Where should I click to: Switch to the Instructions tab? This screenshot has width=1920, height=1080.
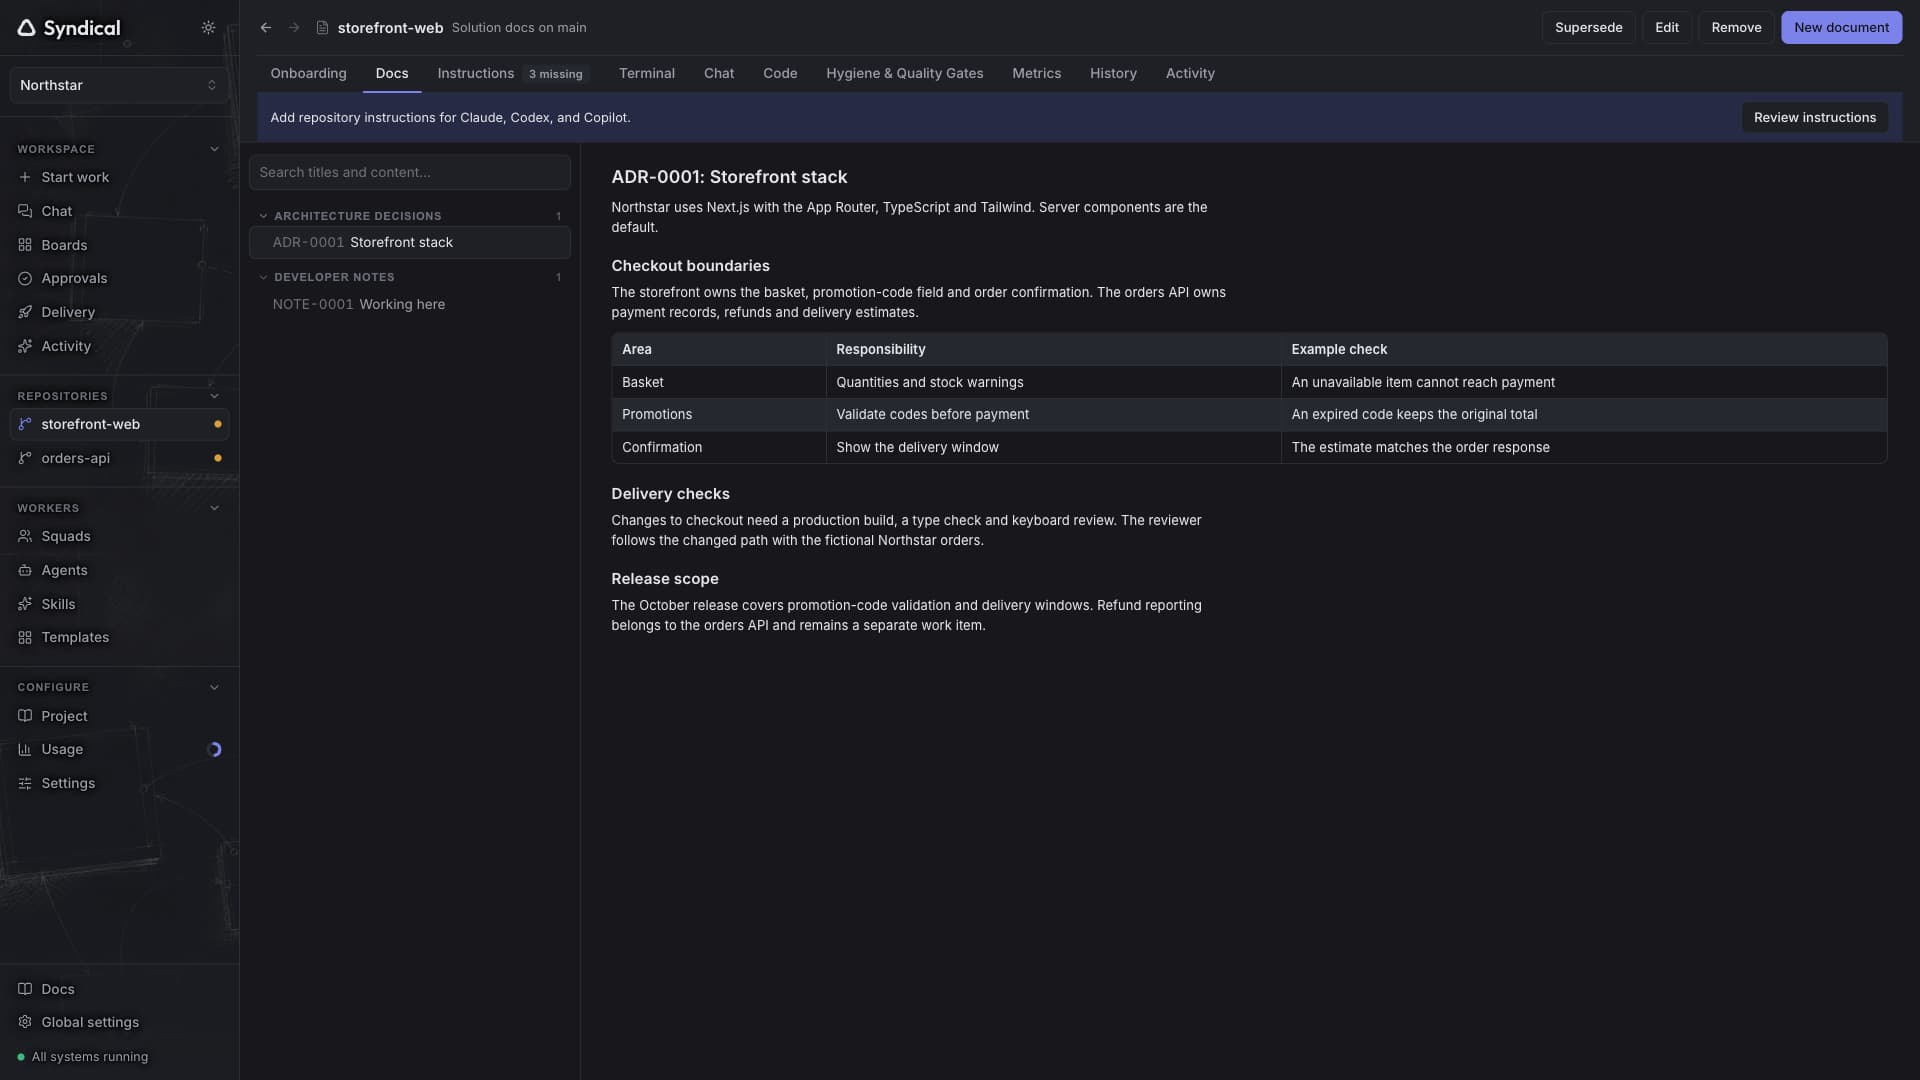513,74
